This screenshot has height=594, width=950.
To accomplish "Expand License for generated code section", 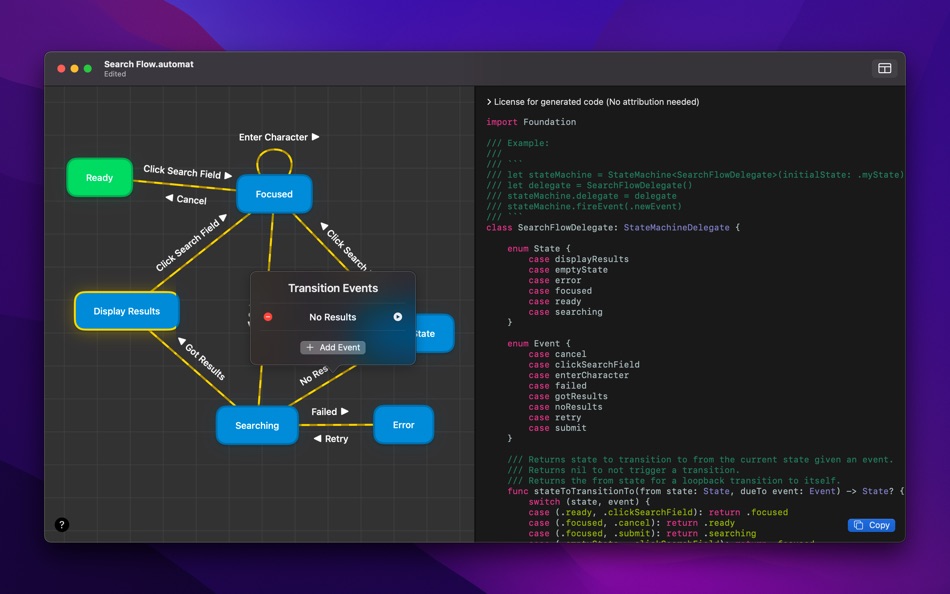I will (593, 102).
